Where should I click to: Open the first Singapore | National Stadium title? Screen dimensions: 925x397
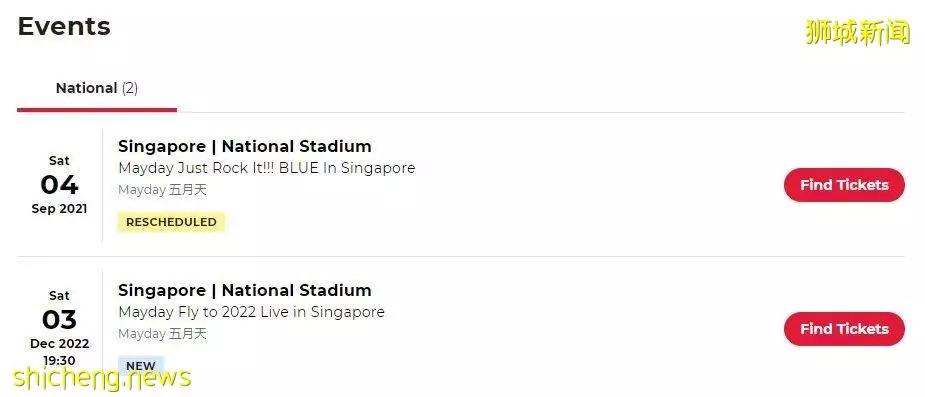pyautogui.click(x=245, y=146)
